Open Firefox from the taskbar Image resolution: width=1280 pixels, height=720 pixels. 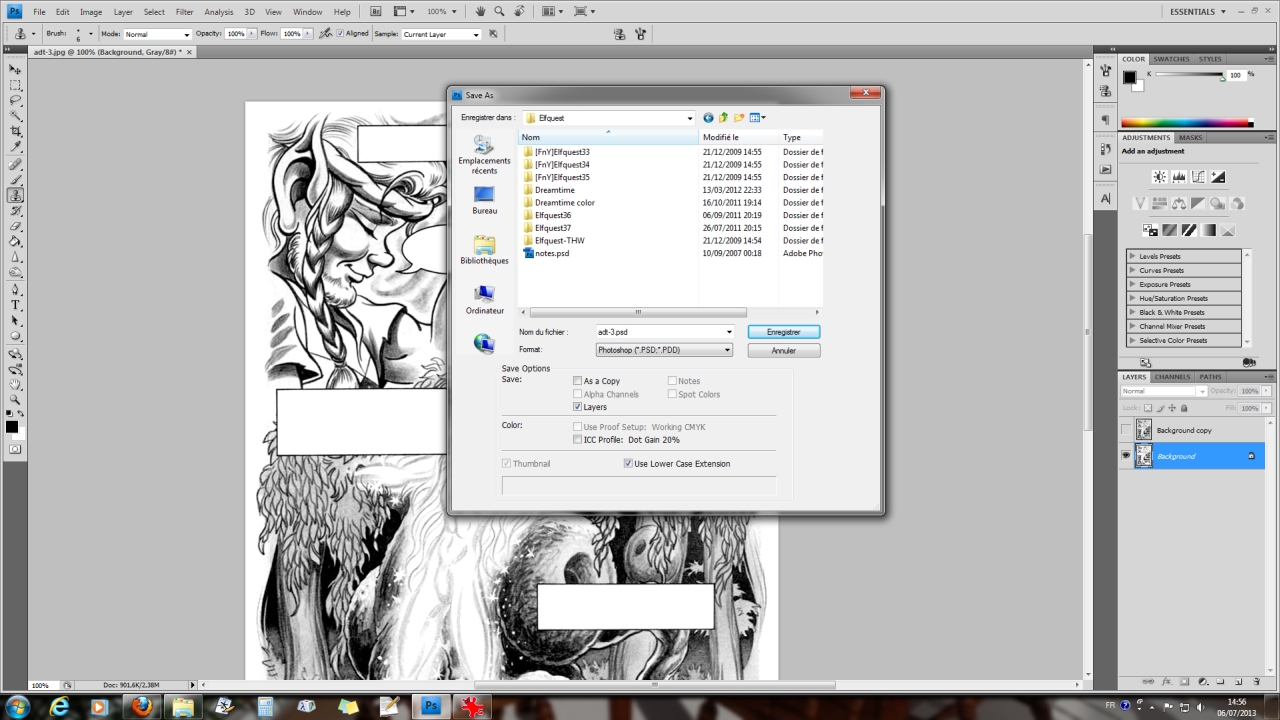(141, 706)
